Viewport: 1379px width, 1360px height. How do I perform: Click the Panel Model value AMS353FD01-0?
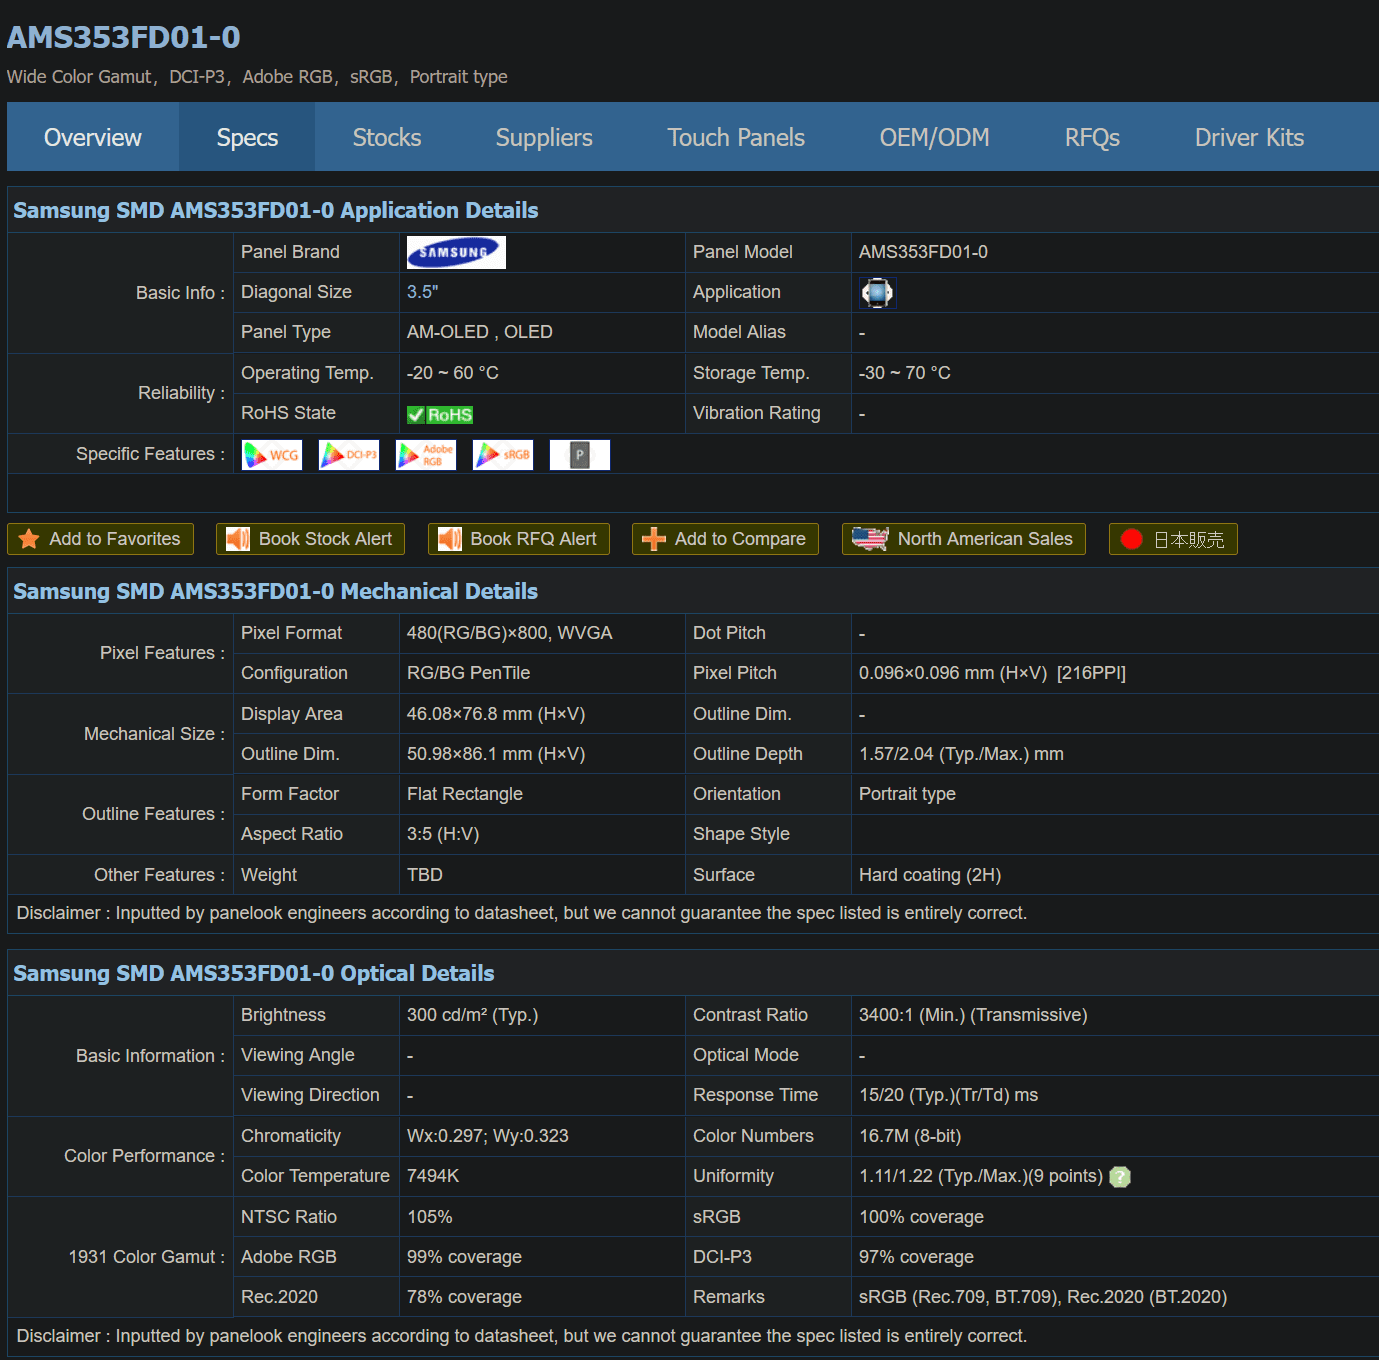pyautogui.click(x=923, y=252)
